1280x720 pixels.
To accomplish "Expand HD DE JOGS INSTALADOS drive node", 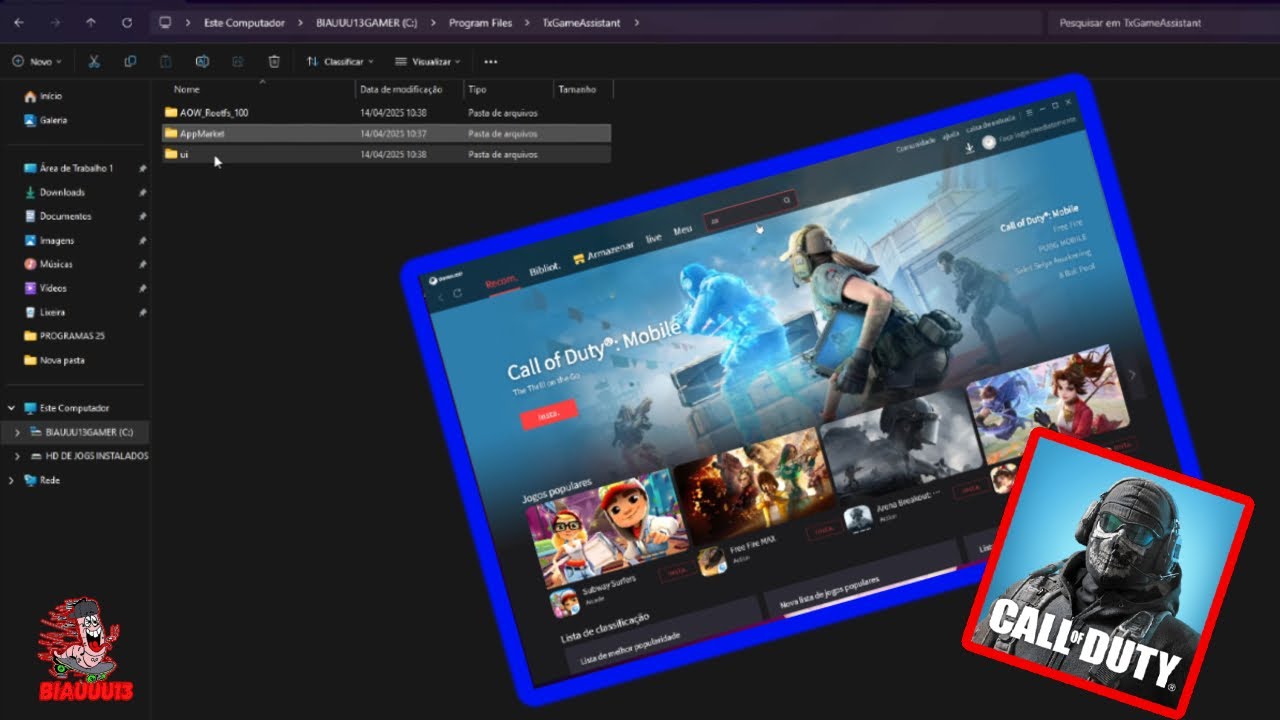I will [x=18, y=456].
